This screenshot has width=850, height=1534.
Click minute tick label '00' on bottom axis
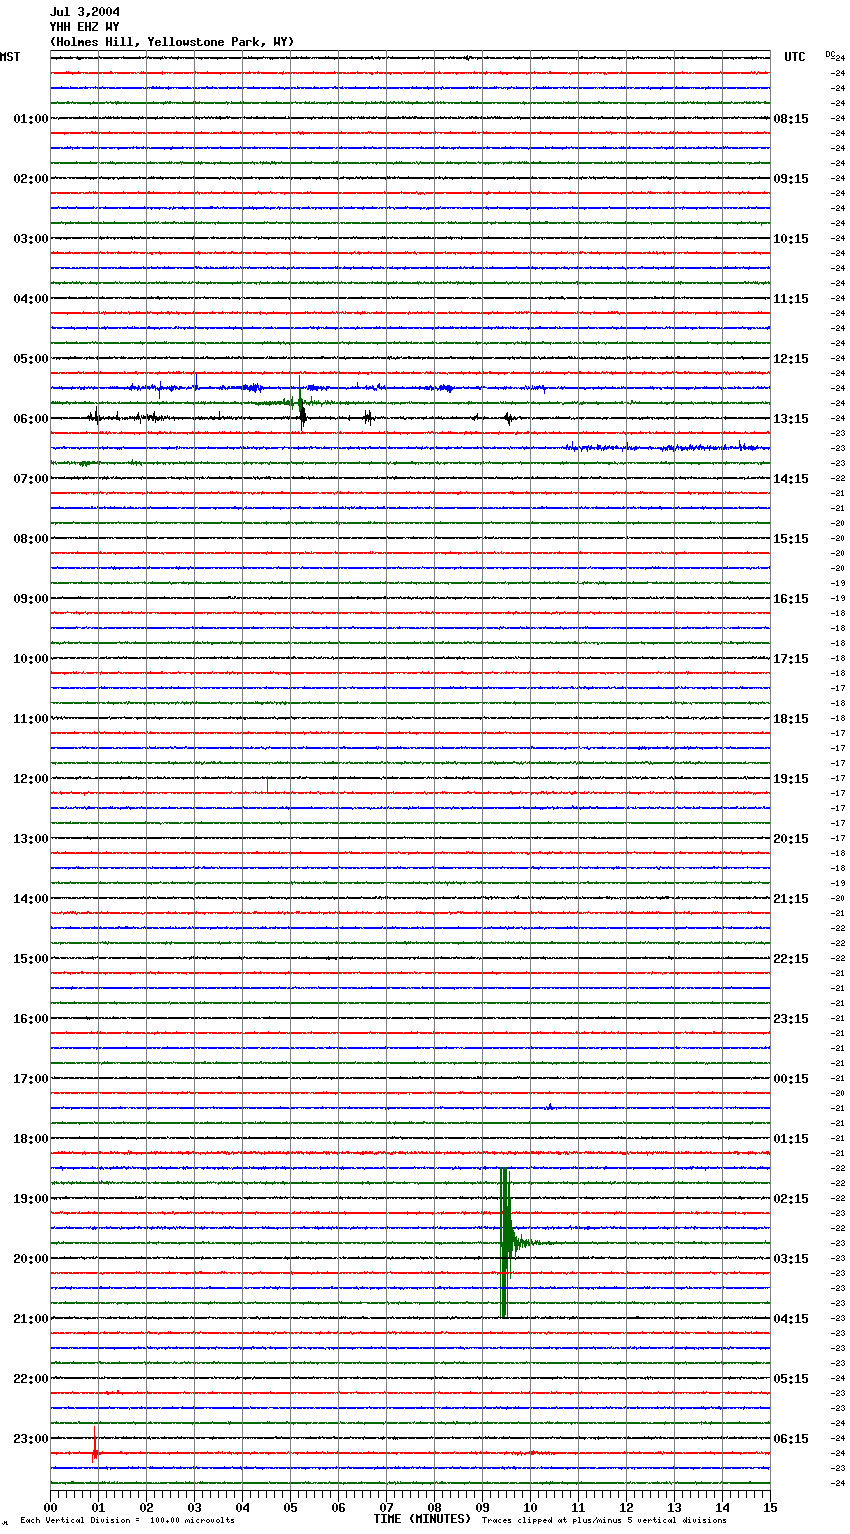coord(50,1507)
